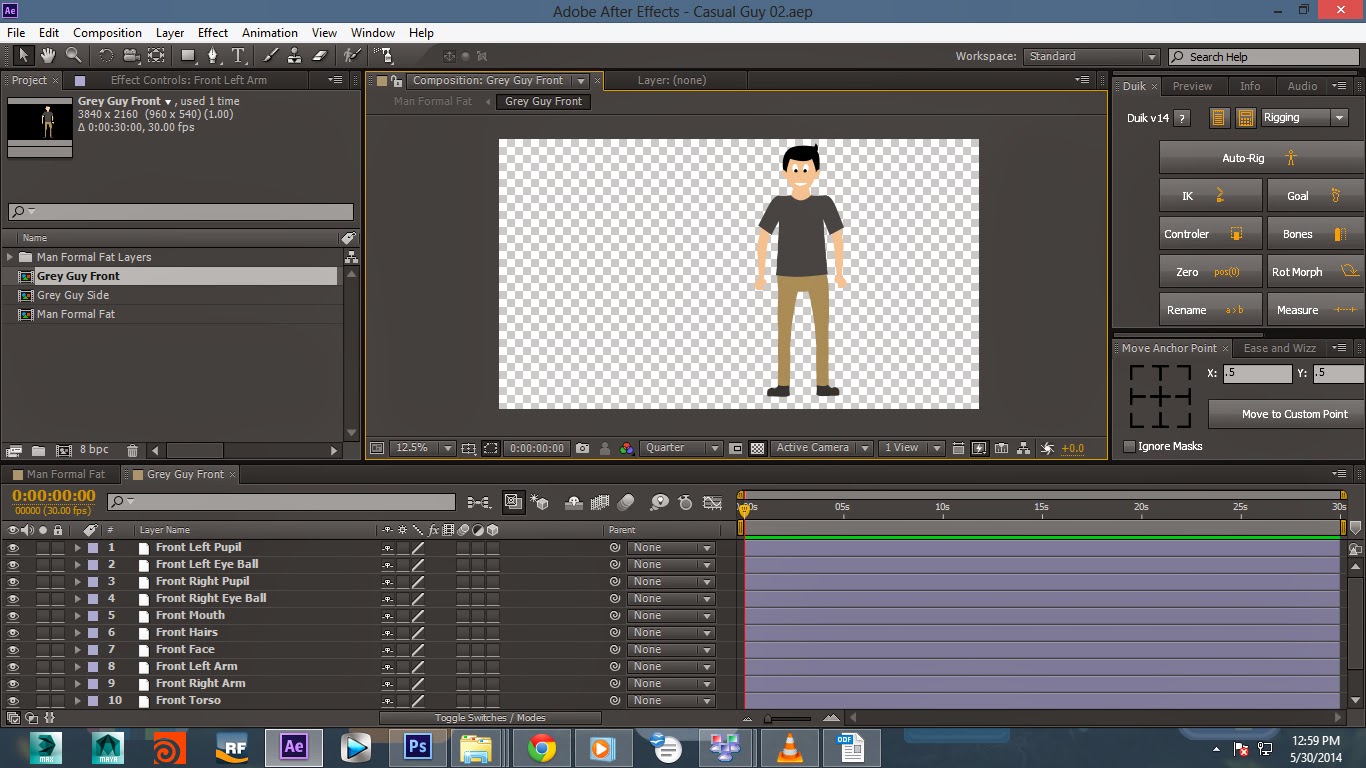Viewport: 1366px width, 768px height.
Task: Toggle Transparency Grid in the composition viewer
Action: 756,448
